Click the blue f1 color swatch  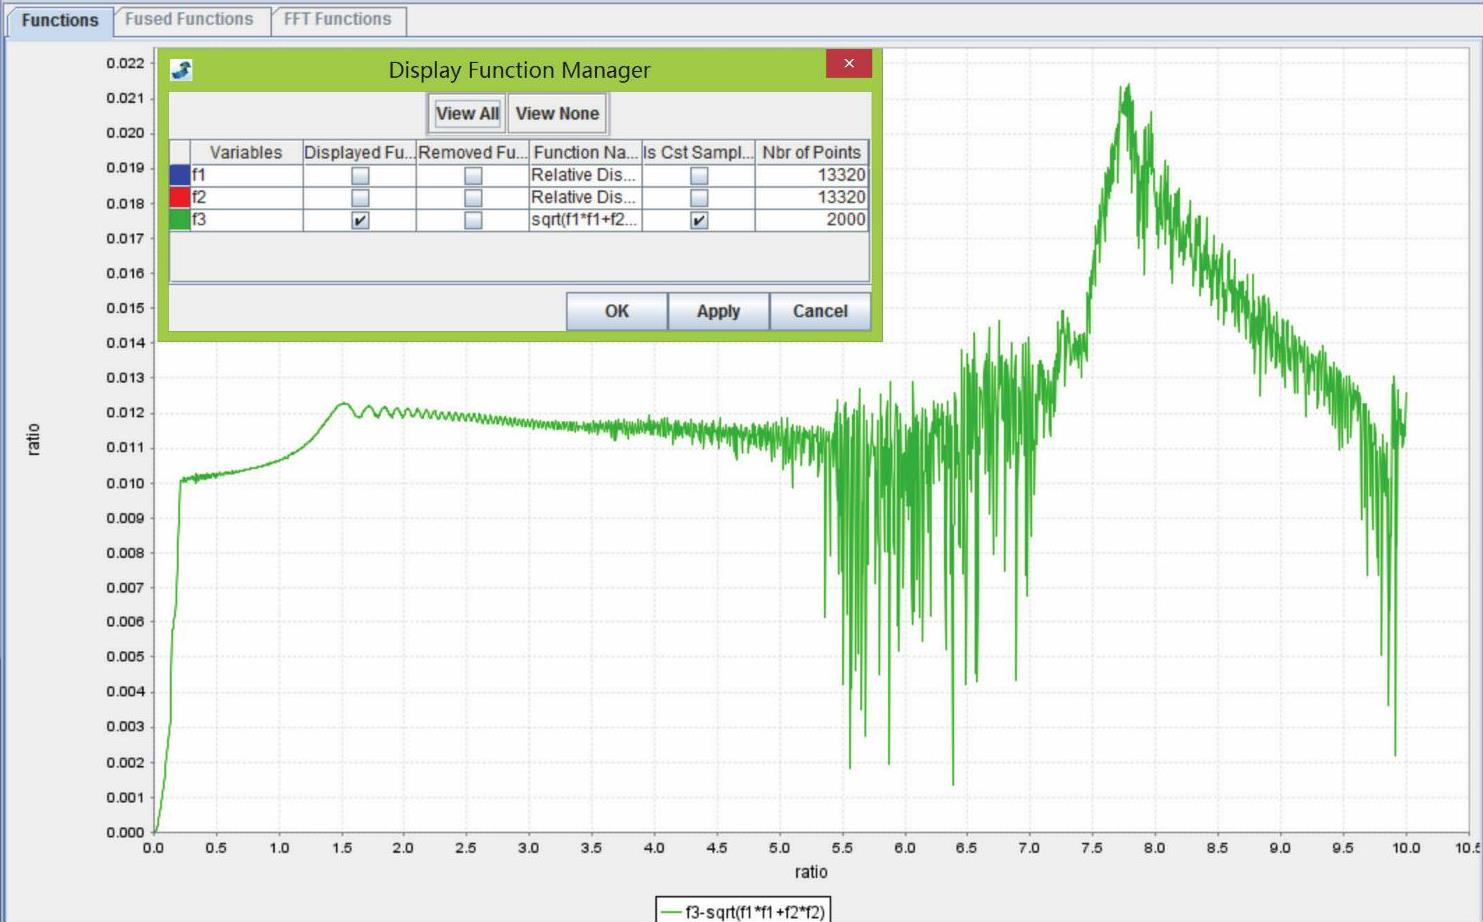pyautogui.click(x=180, y=175)
